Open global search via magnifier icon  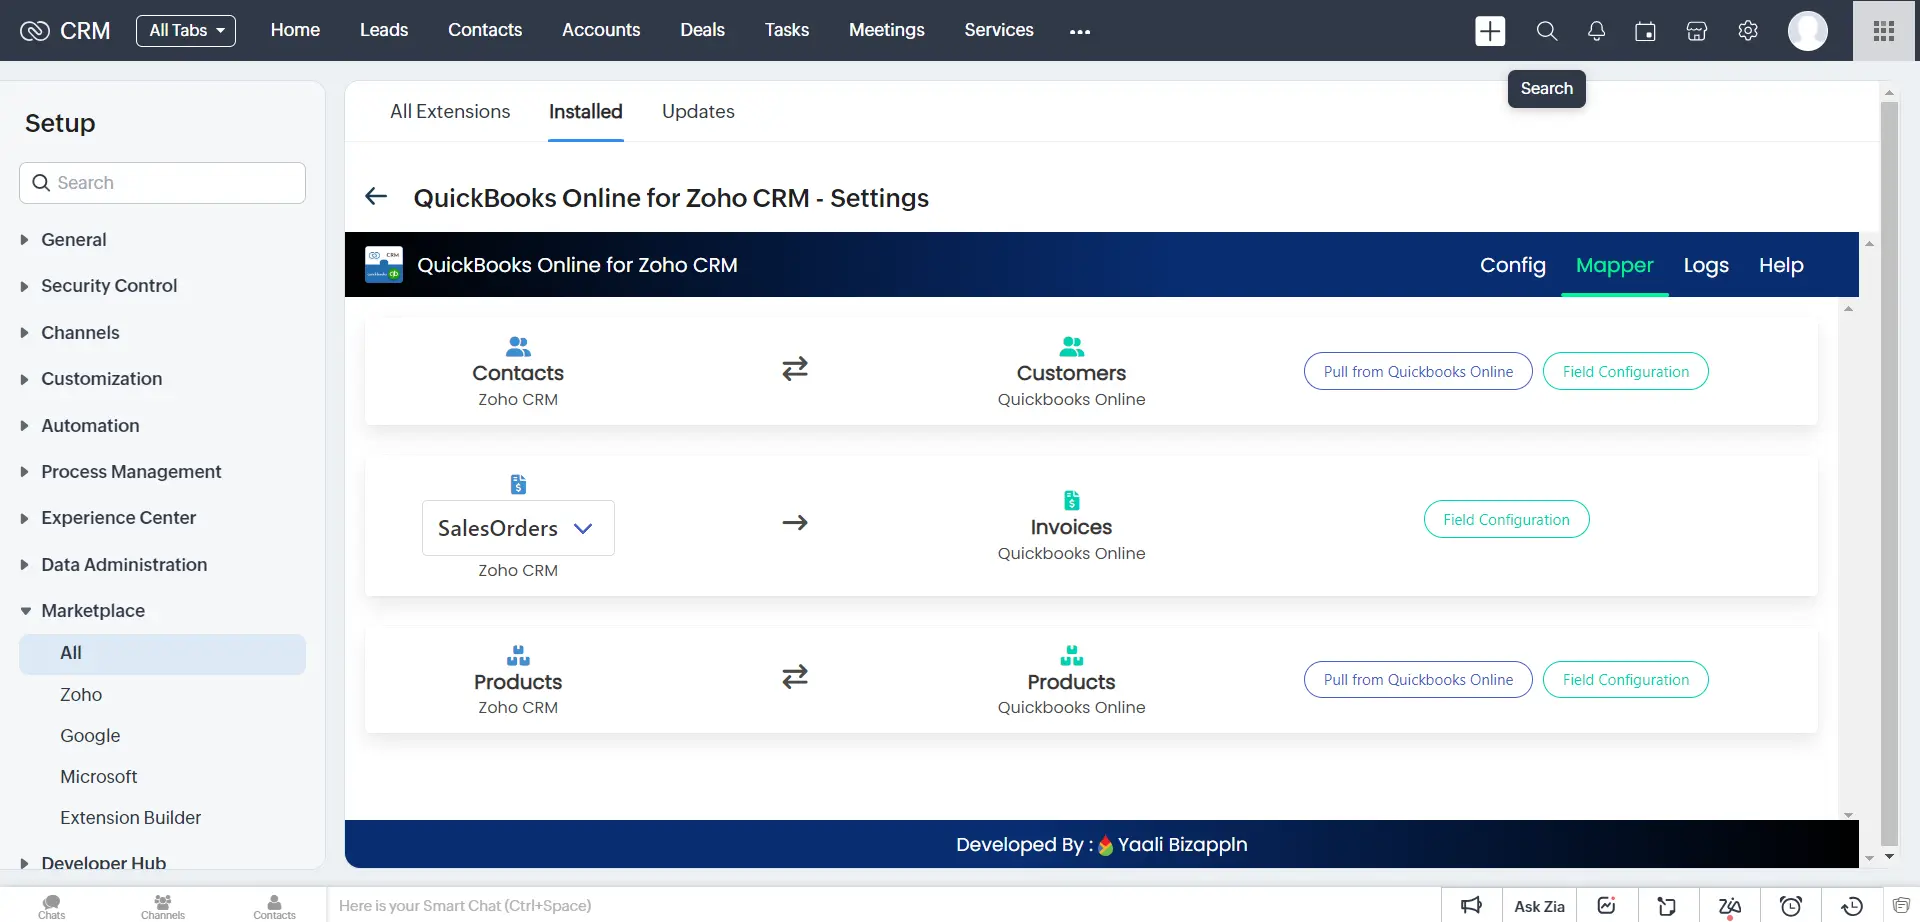coord(1546,31)
